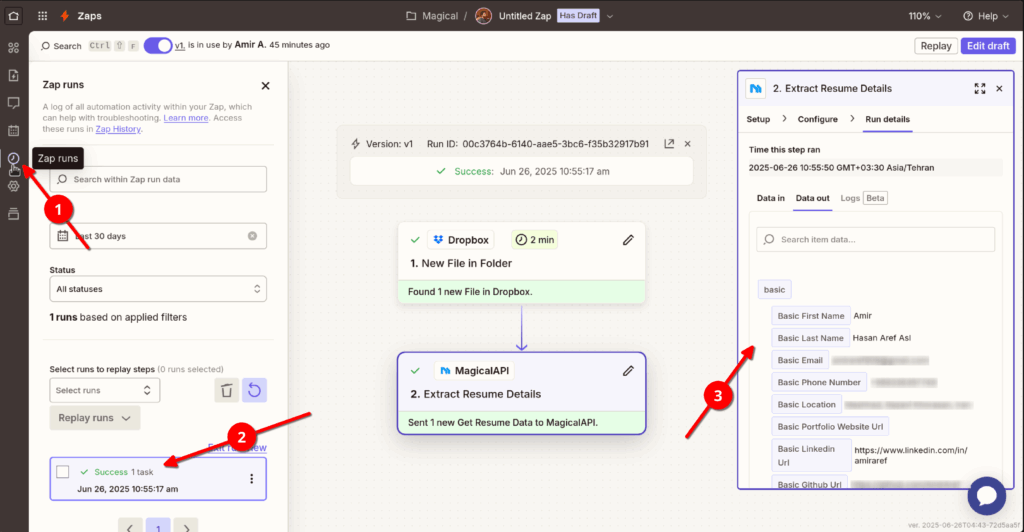
Task: Open the chat support bubble
Action: [987, 495]
